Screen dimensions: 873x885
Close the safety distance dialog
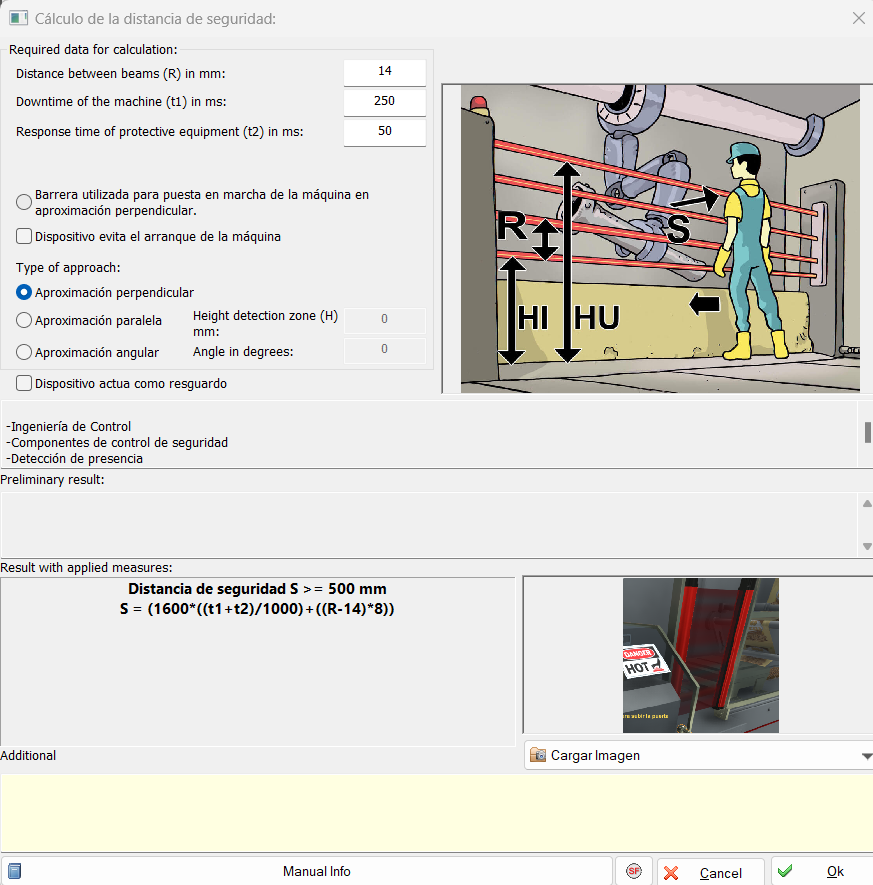click(858, 18)
